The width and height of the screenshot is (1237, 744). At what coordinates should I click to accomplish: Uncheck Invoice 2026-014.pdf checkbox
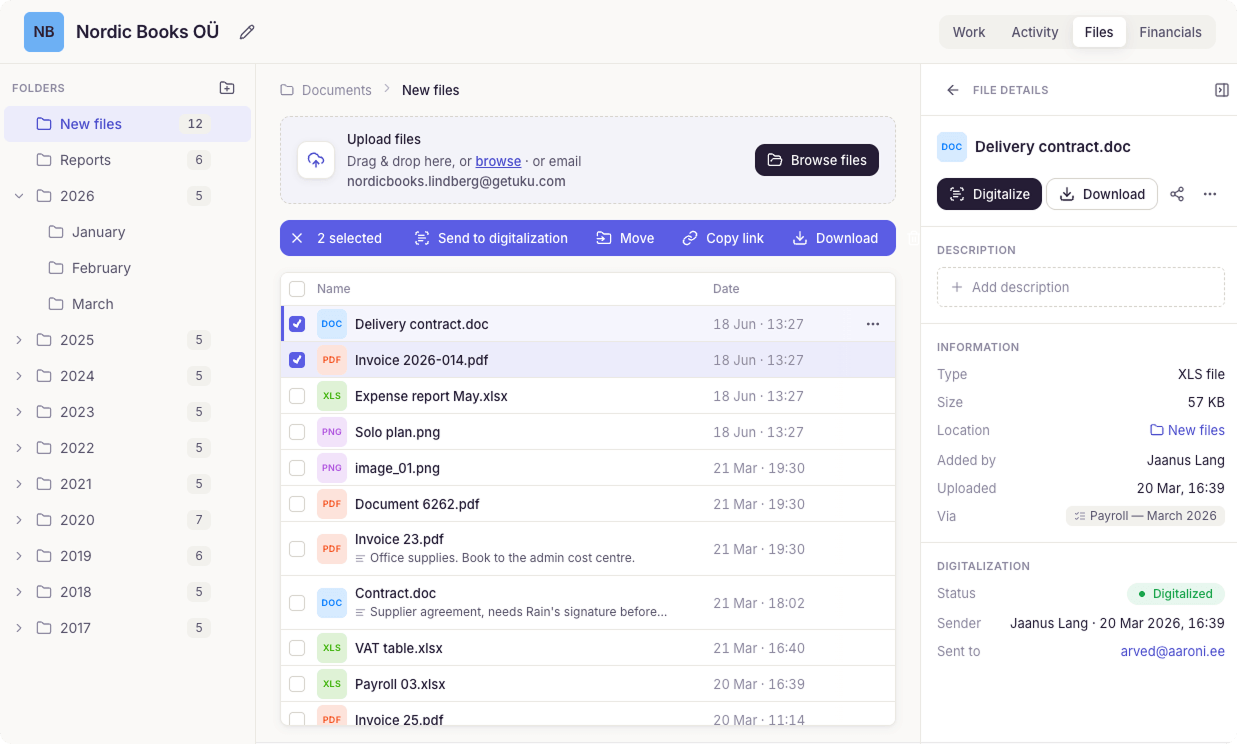[x=297, y=360]
